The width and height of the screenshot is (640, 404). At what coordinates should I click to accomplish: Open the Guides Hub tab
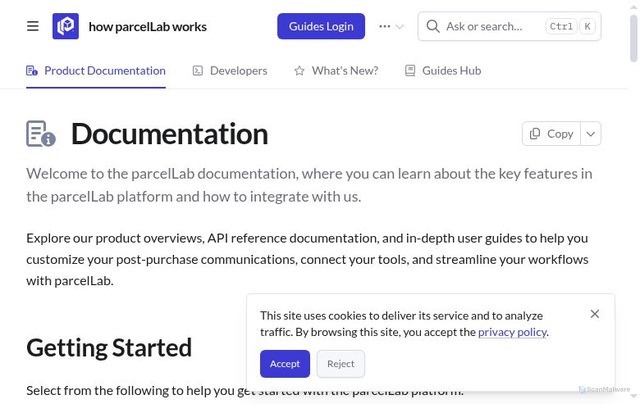click(443, 71)
